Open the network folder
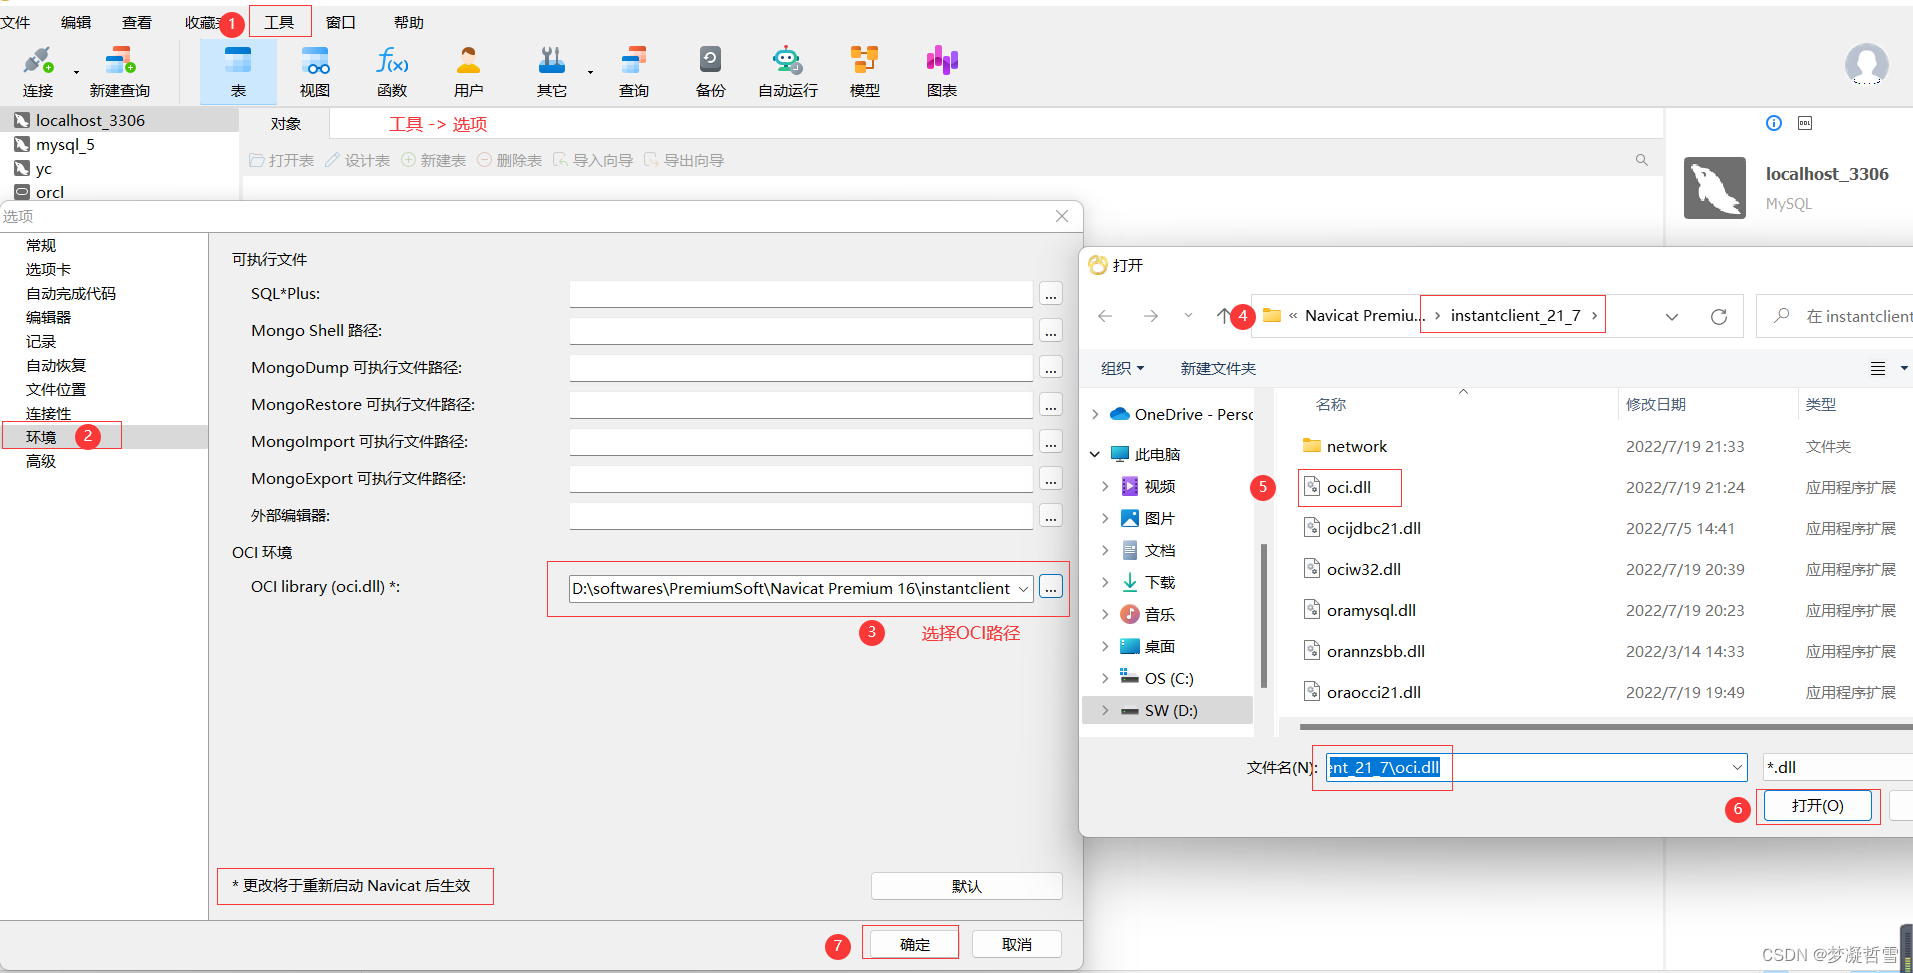The width and height of the screenshot is (1913, 973). (x=1356, y=446)
